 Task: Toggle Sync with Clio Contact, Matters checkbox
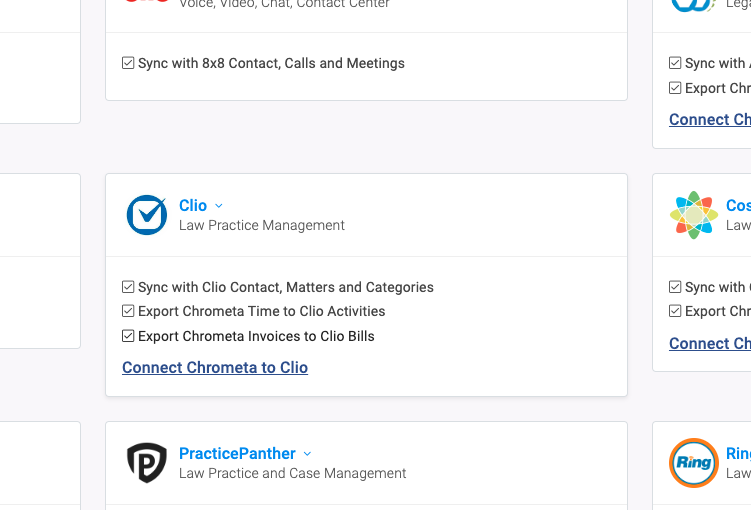point(128,287)
